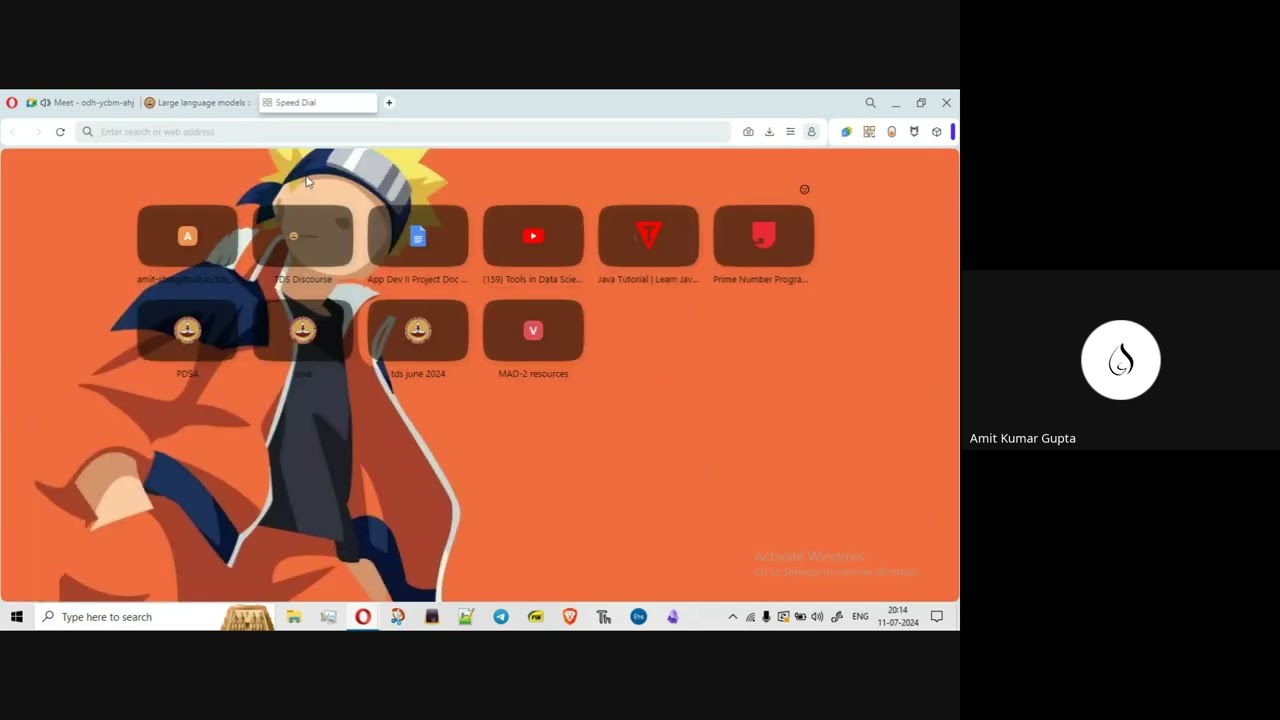
Task: Go back with the browser back arrow
Action: tap(14, 132)
